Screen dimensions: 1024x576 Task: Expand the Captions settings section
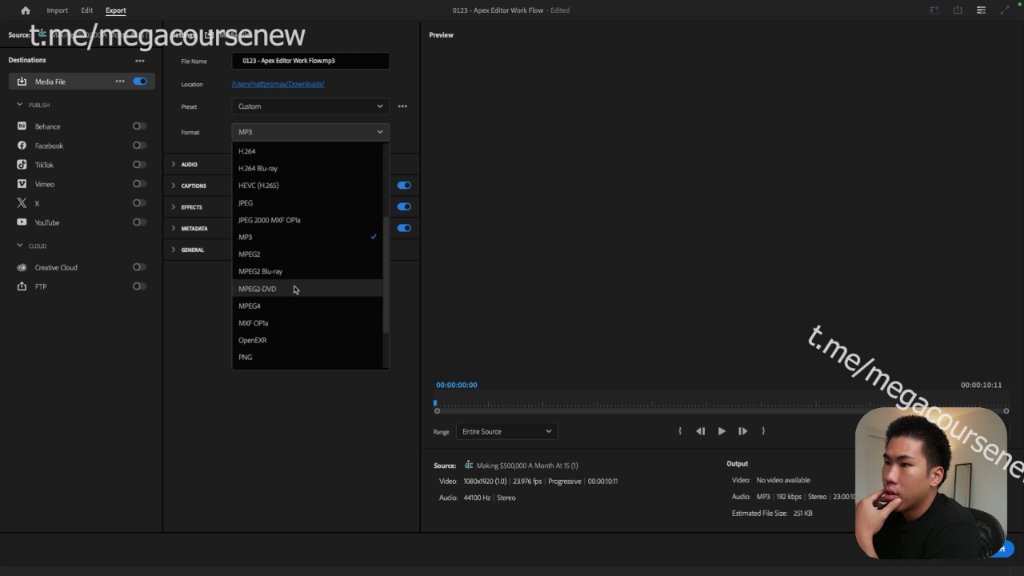point(173,186)
